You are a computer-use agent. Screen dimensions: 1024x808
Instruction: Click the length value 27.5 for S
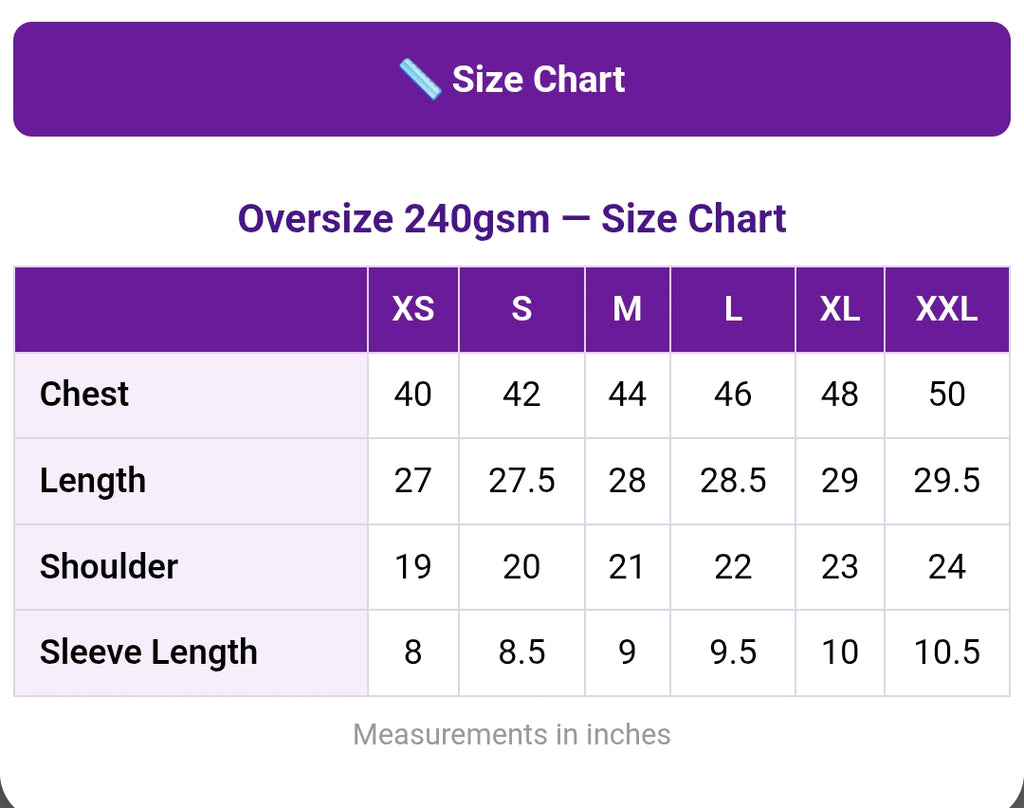[521, 481]
